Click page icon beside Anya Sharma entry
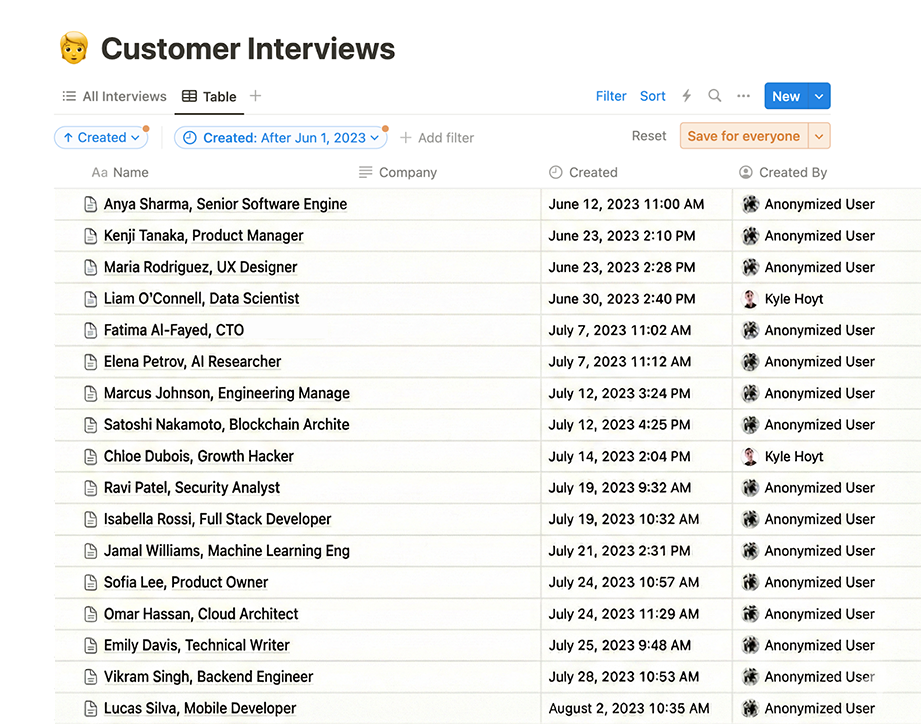The width and height of the screenshot is (921, 724). pos(91,205)
